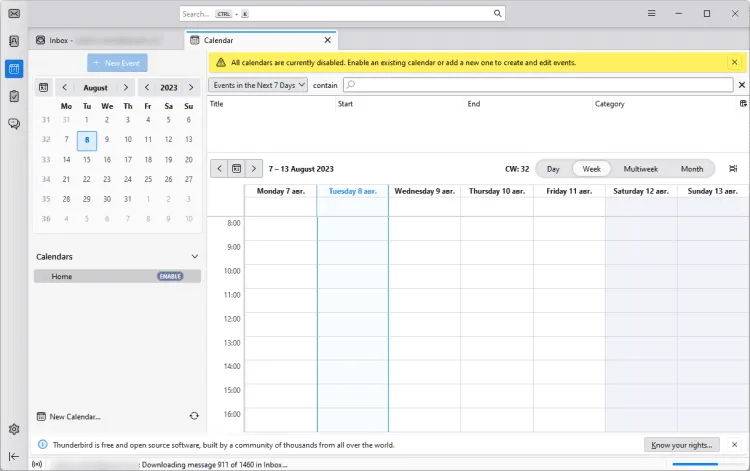Show previous week in calendar view
This screenshot has height=471, width=750.
pos(220,168)
